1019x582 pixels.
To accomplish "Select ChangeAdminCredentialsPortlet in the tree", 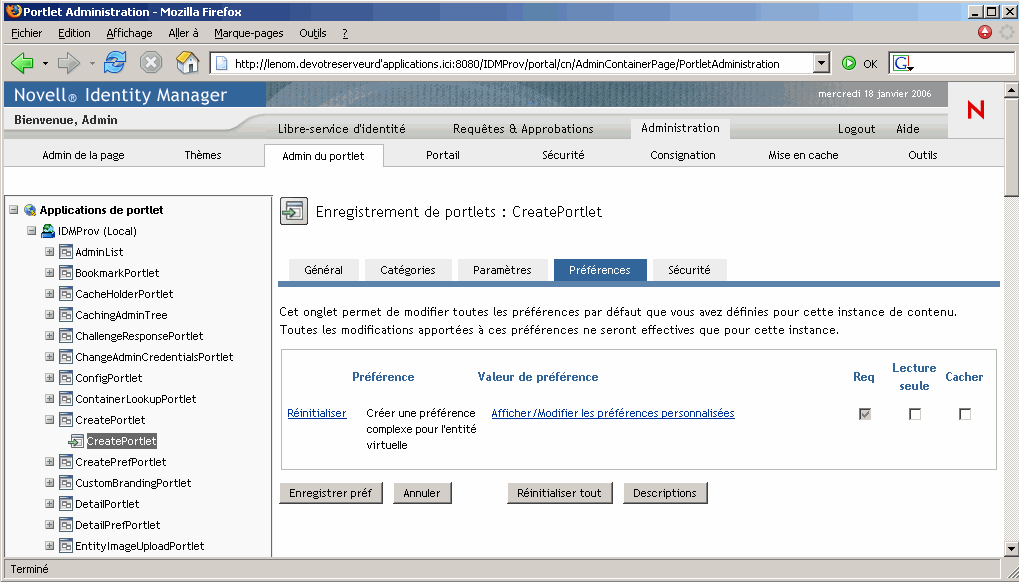I will click(x=154, y=357).
